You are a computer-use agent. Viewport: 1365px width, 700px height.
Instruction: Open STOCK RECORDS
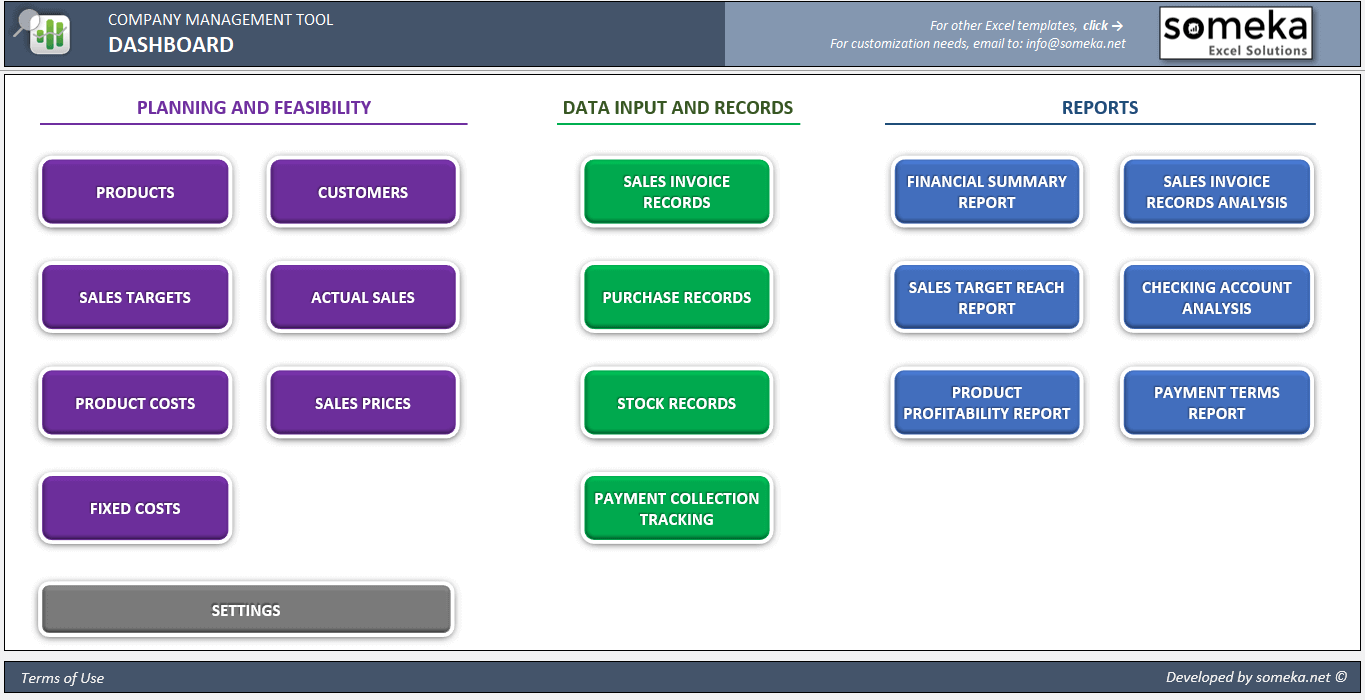[676, 402]
